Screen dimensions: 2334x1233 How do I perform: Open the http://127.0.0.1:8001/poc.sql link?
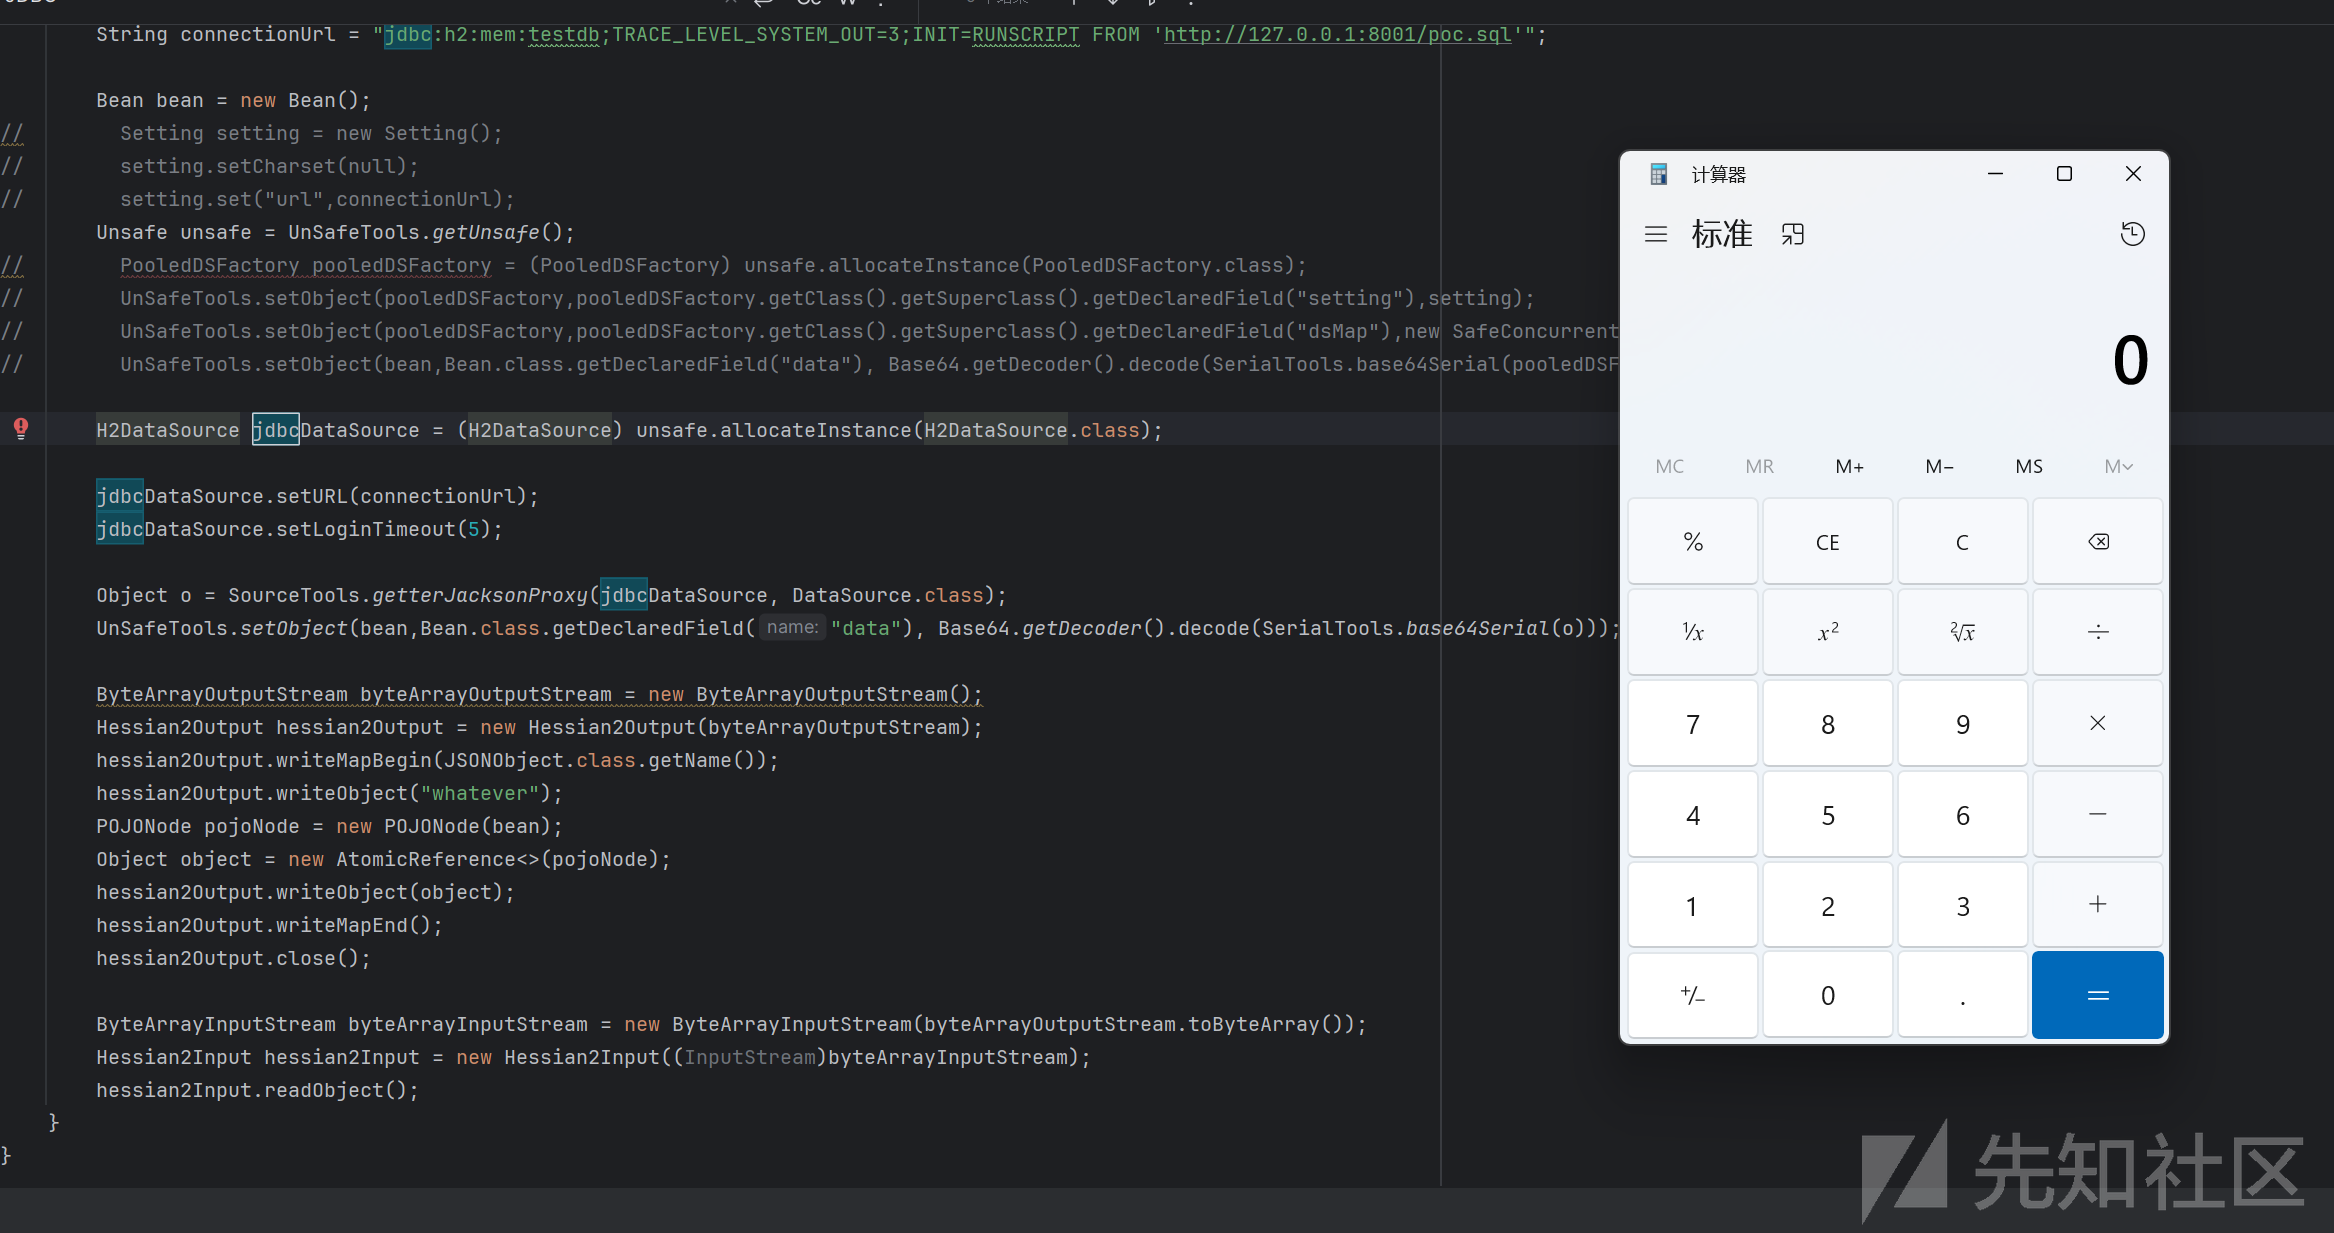pos(1338,35)
